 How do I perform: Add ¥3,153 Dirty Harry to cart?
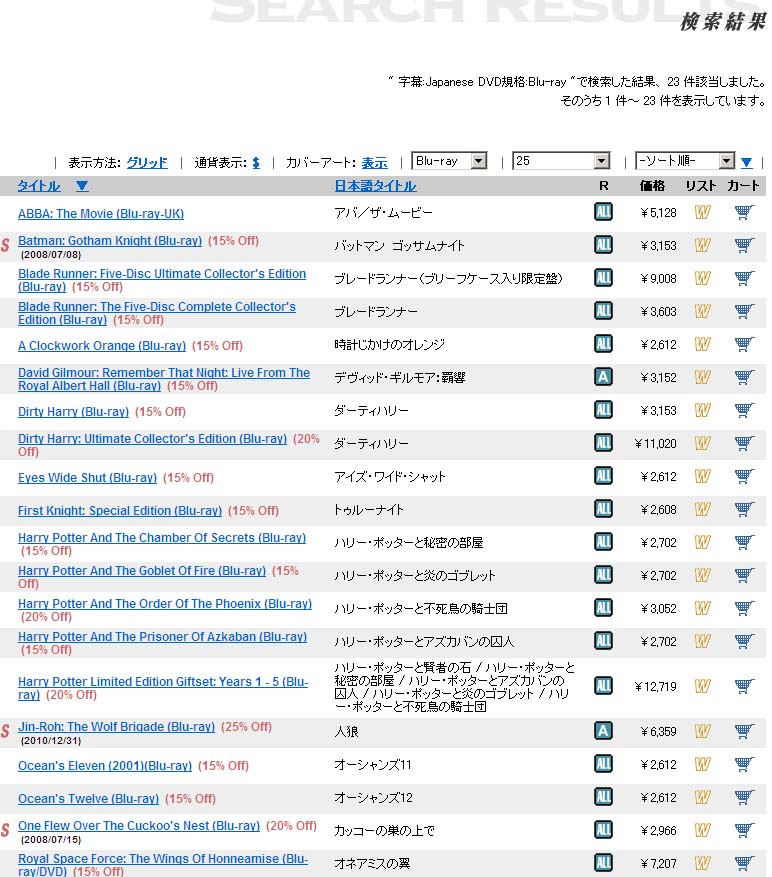coord(744,411)
